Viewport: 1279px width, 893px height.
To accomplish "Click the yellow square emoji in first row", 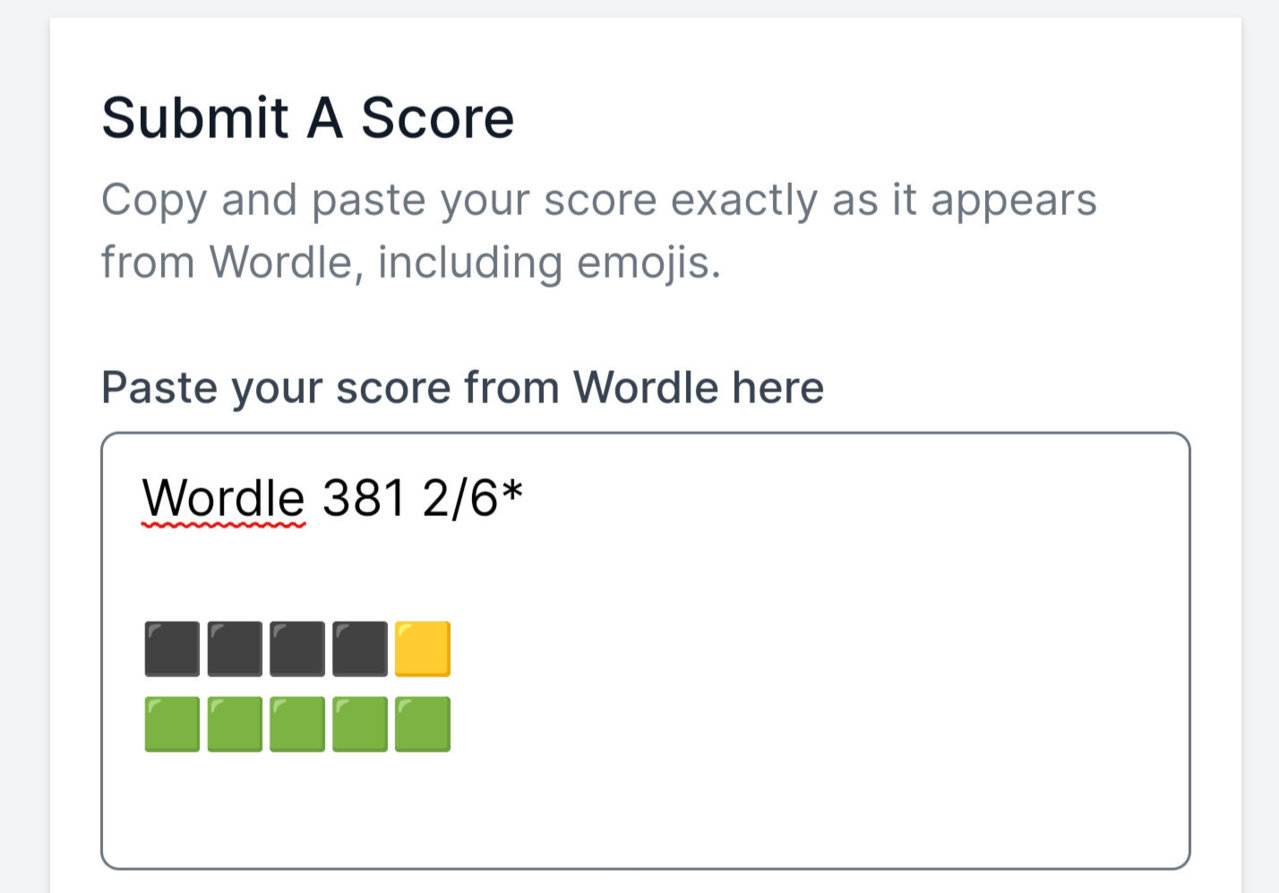I will coord(422,648).
